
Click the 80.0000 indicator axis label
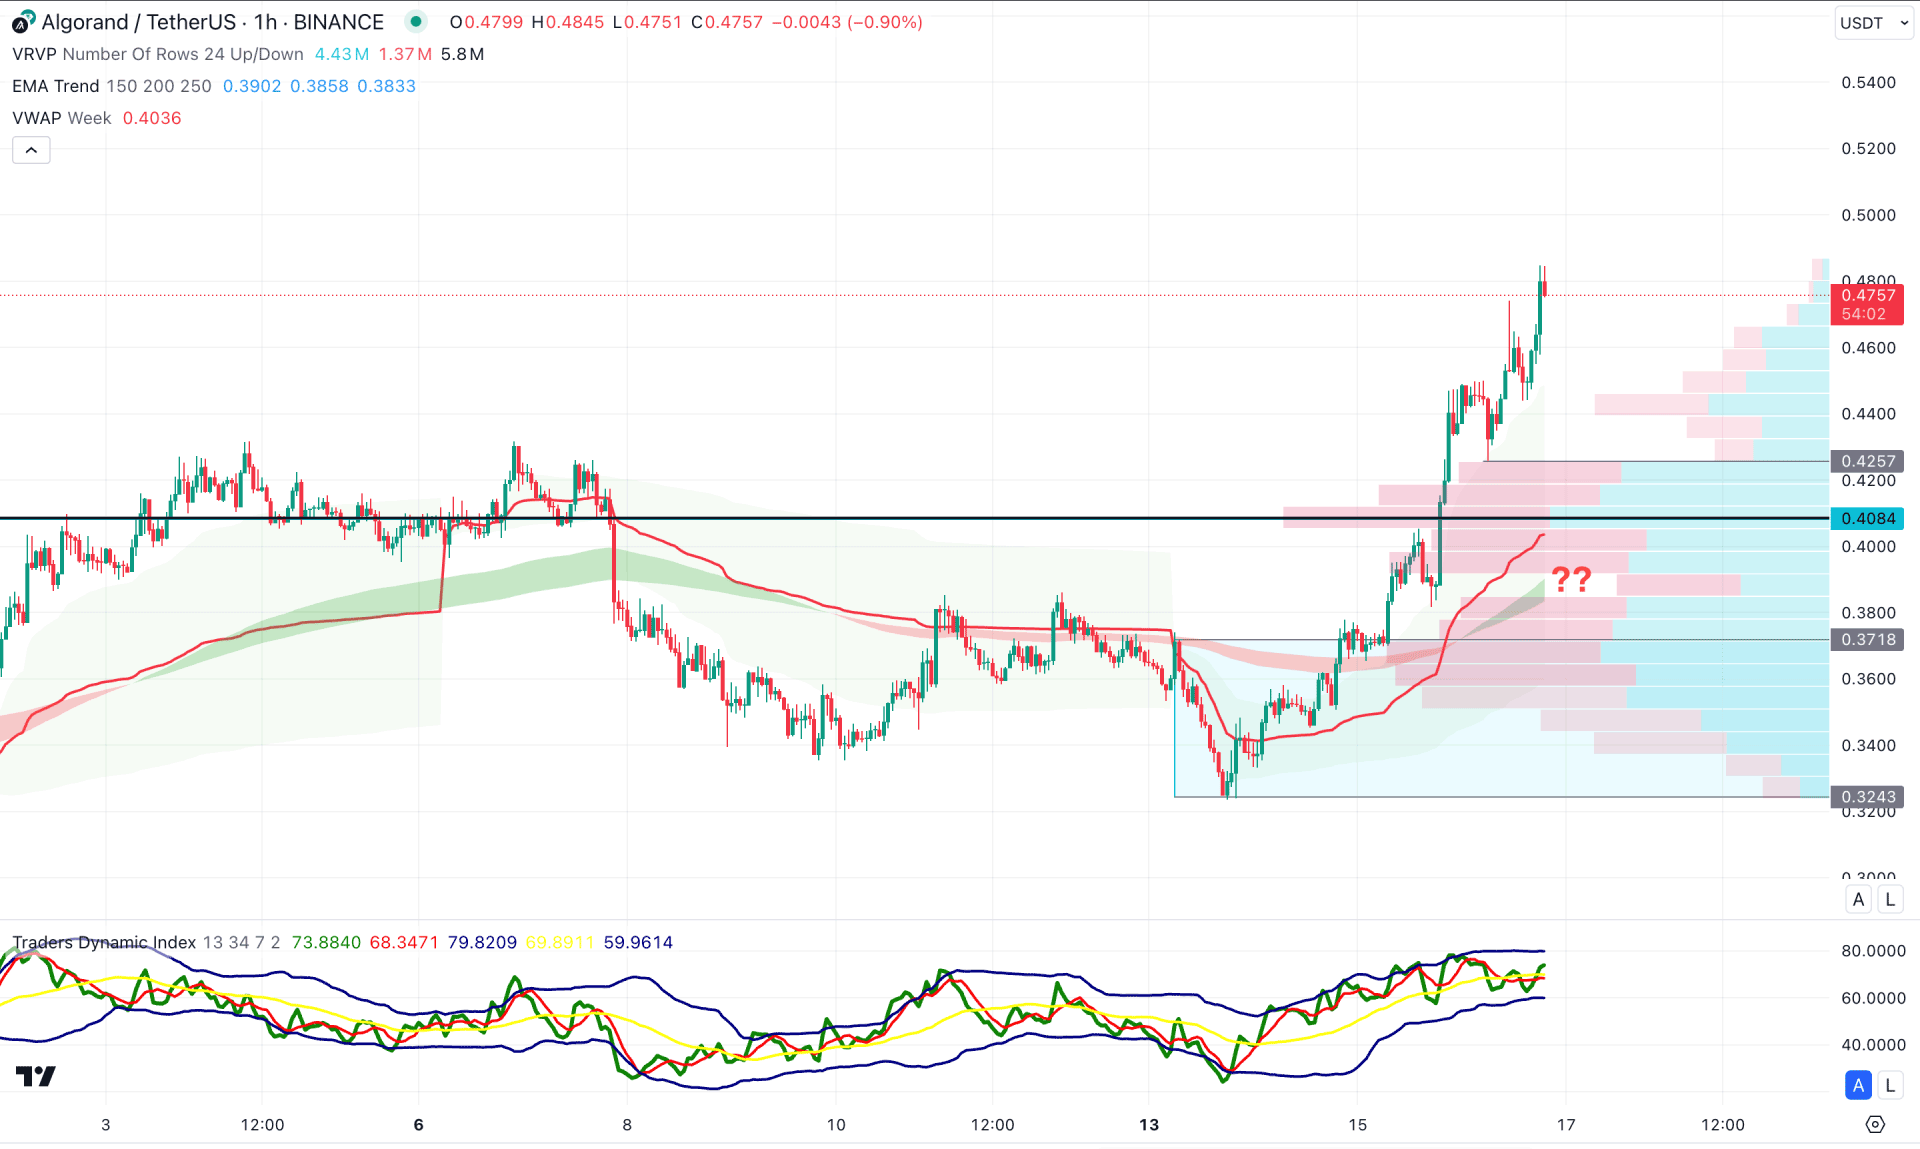click(1873, 950)
